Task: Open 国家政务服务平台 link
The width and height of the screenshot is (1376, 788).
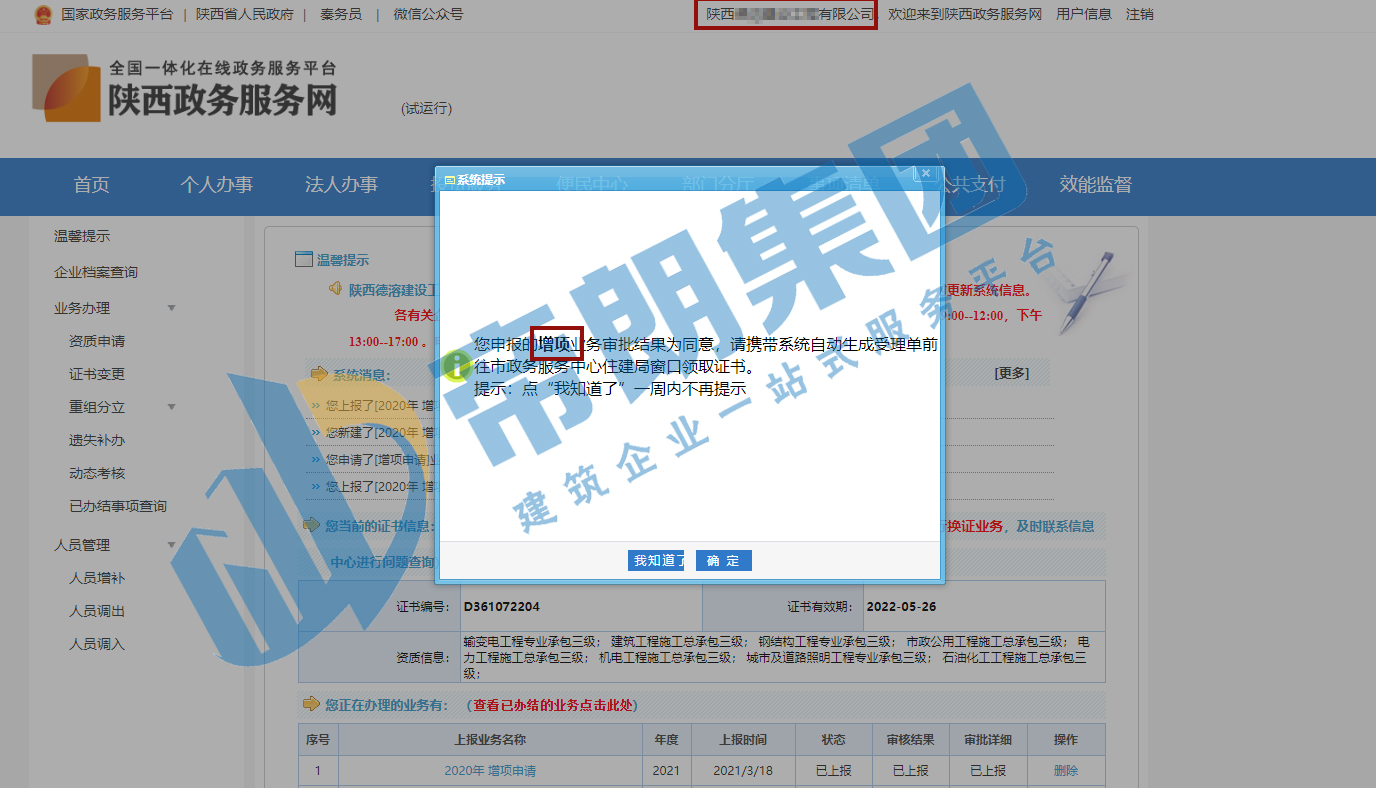Action: point(117,14)
